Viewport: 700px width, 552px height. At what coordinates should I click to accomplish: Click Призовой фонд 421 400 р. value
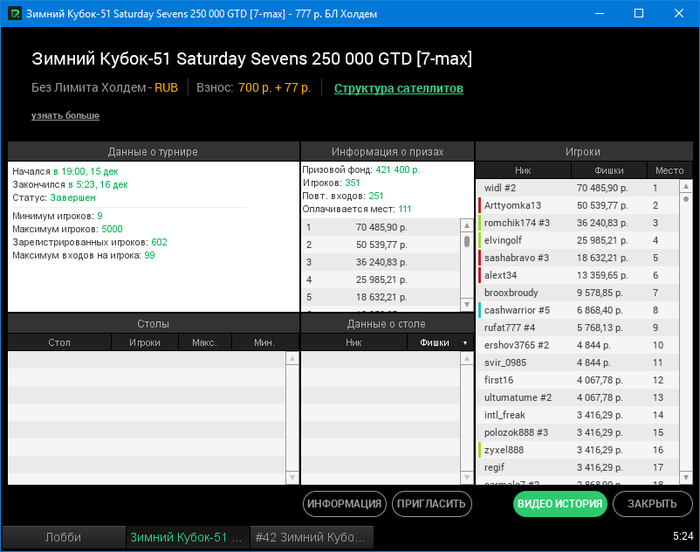tap(398, 170)
